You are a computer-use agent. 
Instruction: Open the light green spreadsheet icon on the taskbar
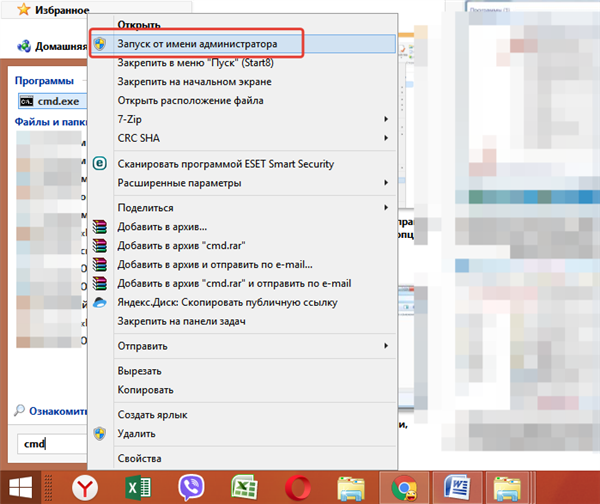(x=245, y=488)
